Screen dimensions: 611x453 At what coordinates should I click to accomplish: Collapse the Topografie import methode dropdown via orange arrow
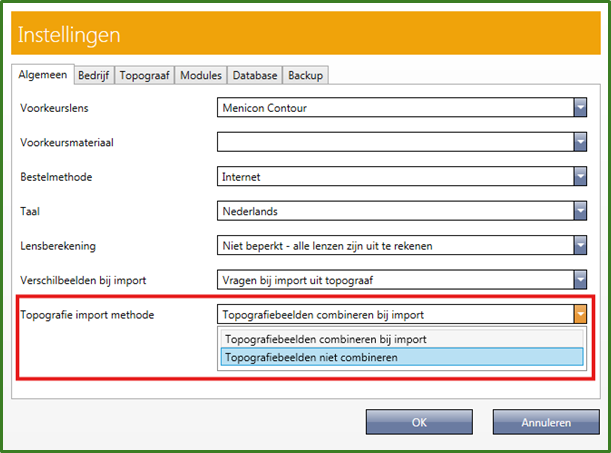pyautogui.click(x=579, y=315)
